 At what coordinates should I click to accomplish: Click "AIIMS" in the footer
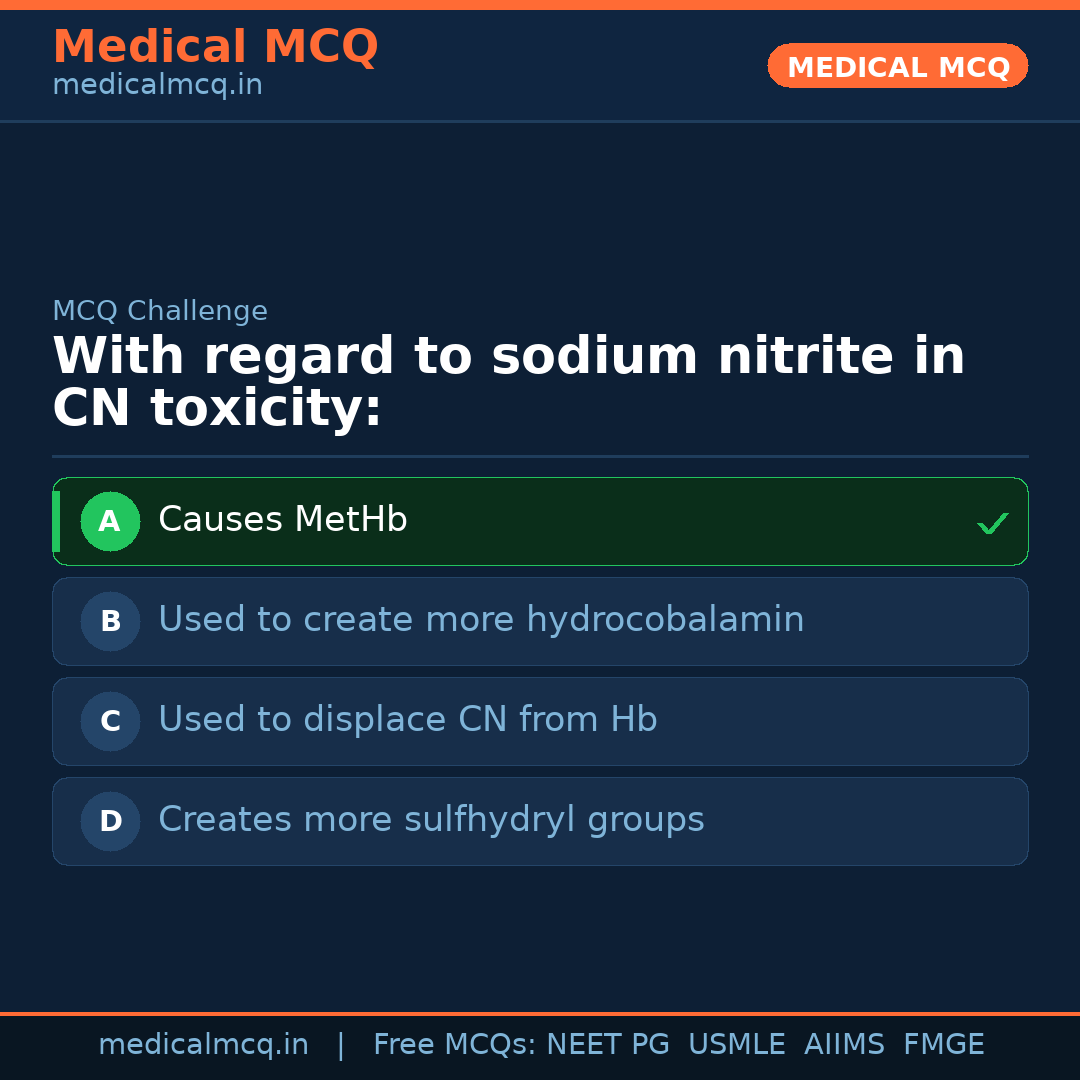(x=844, y=1045)
